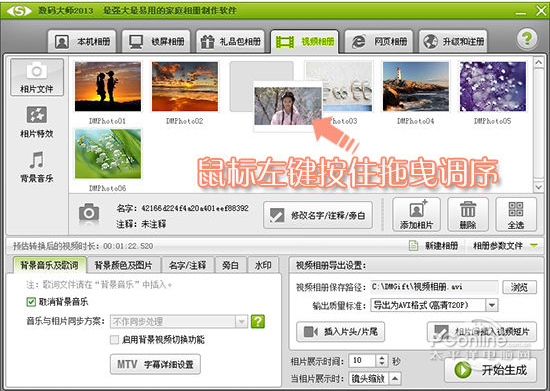Click the 删除 trash button

468,214
